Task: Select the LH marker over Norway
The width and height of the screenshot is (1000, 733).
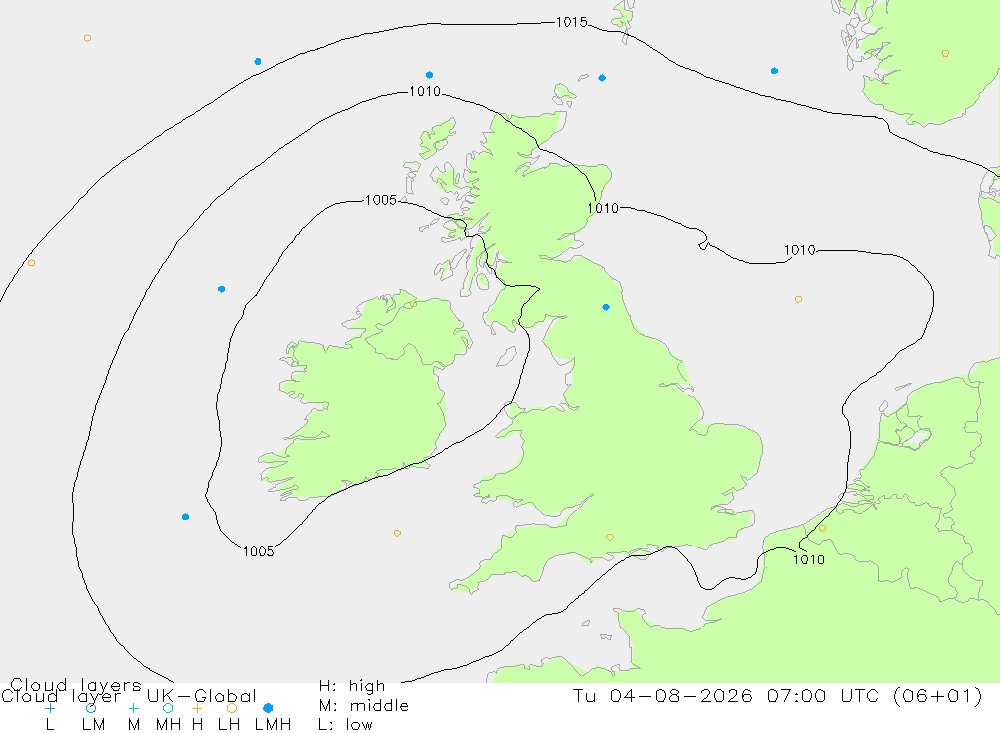Action: click(x=945, y=54)
